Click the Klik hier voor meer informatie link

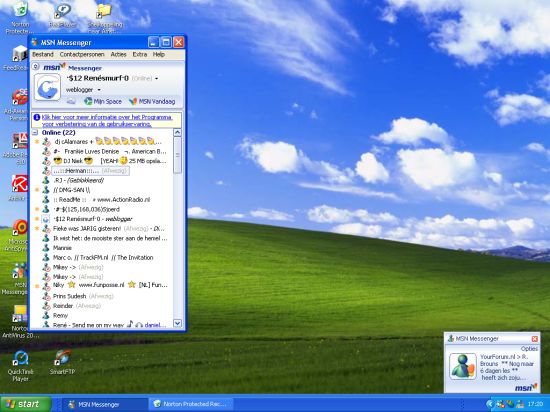pos(107,120)
